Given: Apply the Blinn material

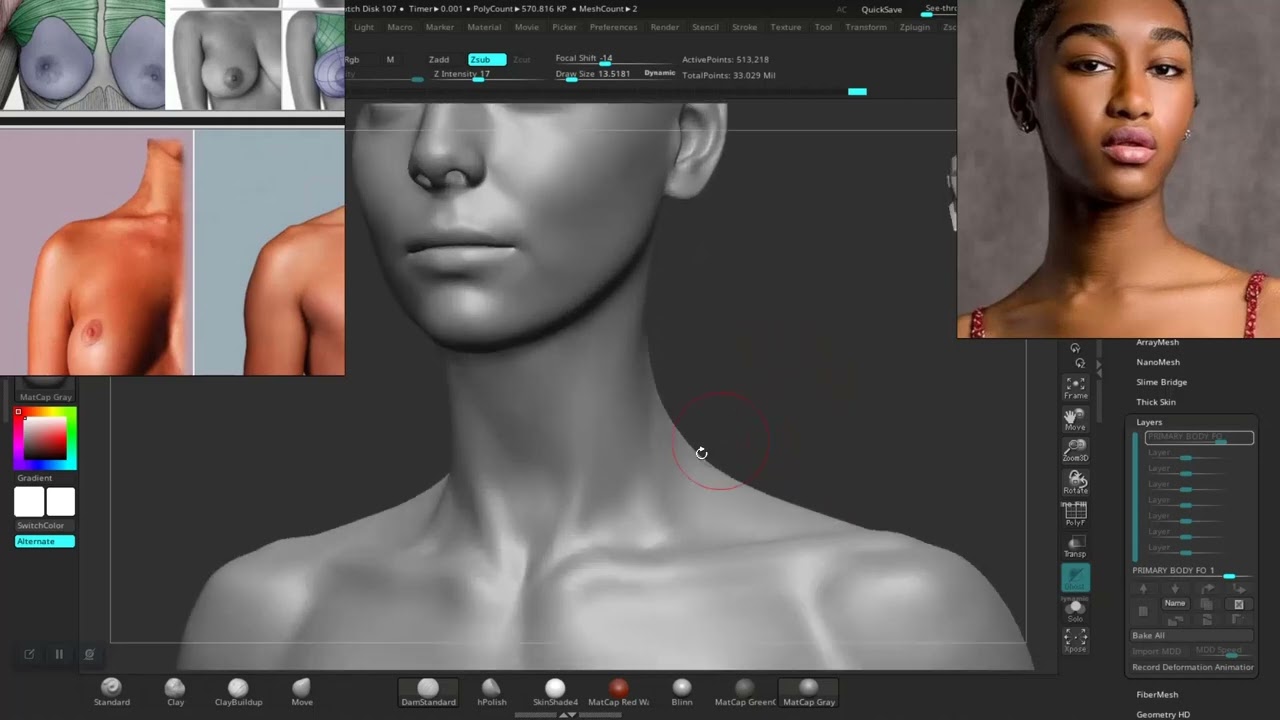Looking at the screenshot, I should (x=682, y=692).
